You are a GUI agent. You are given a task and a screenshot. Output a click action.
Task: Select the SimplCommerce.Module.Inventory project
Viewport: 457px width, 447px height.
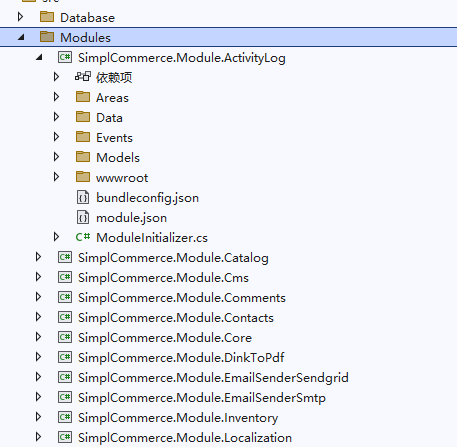tap(178, 418)
